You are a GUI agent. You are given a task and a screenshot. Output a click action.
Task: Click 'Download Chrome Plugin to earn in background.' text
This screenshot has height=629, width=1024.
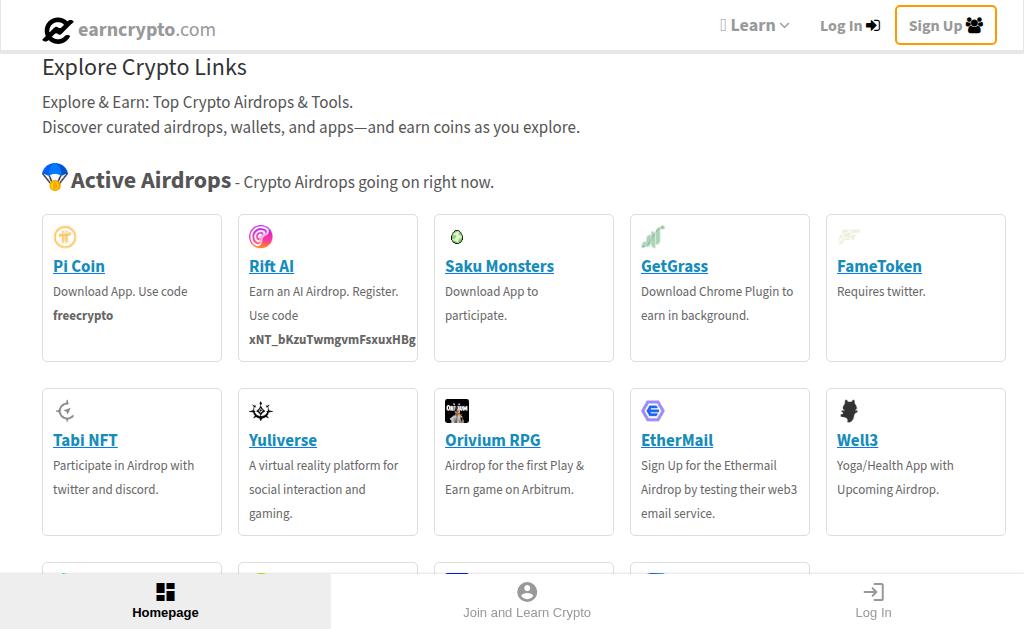click(x=717, y=304)
